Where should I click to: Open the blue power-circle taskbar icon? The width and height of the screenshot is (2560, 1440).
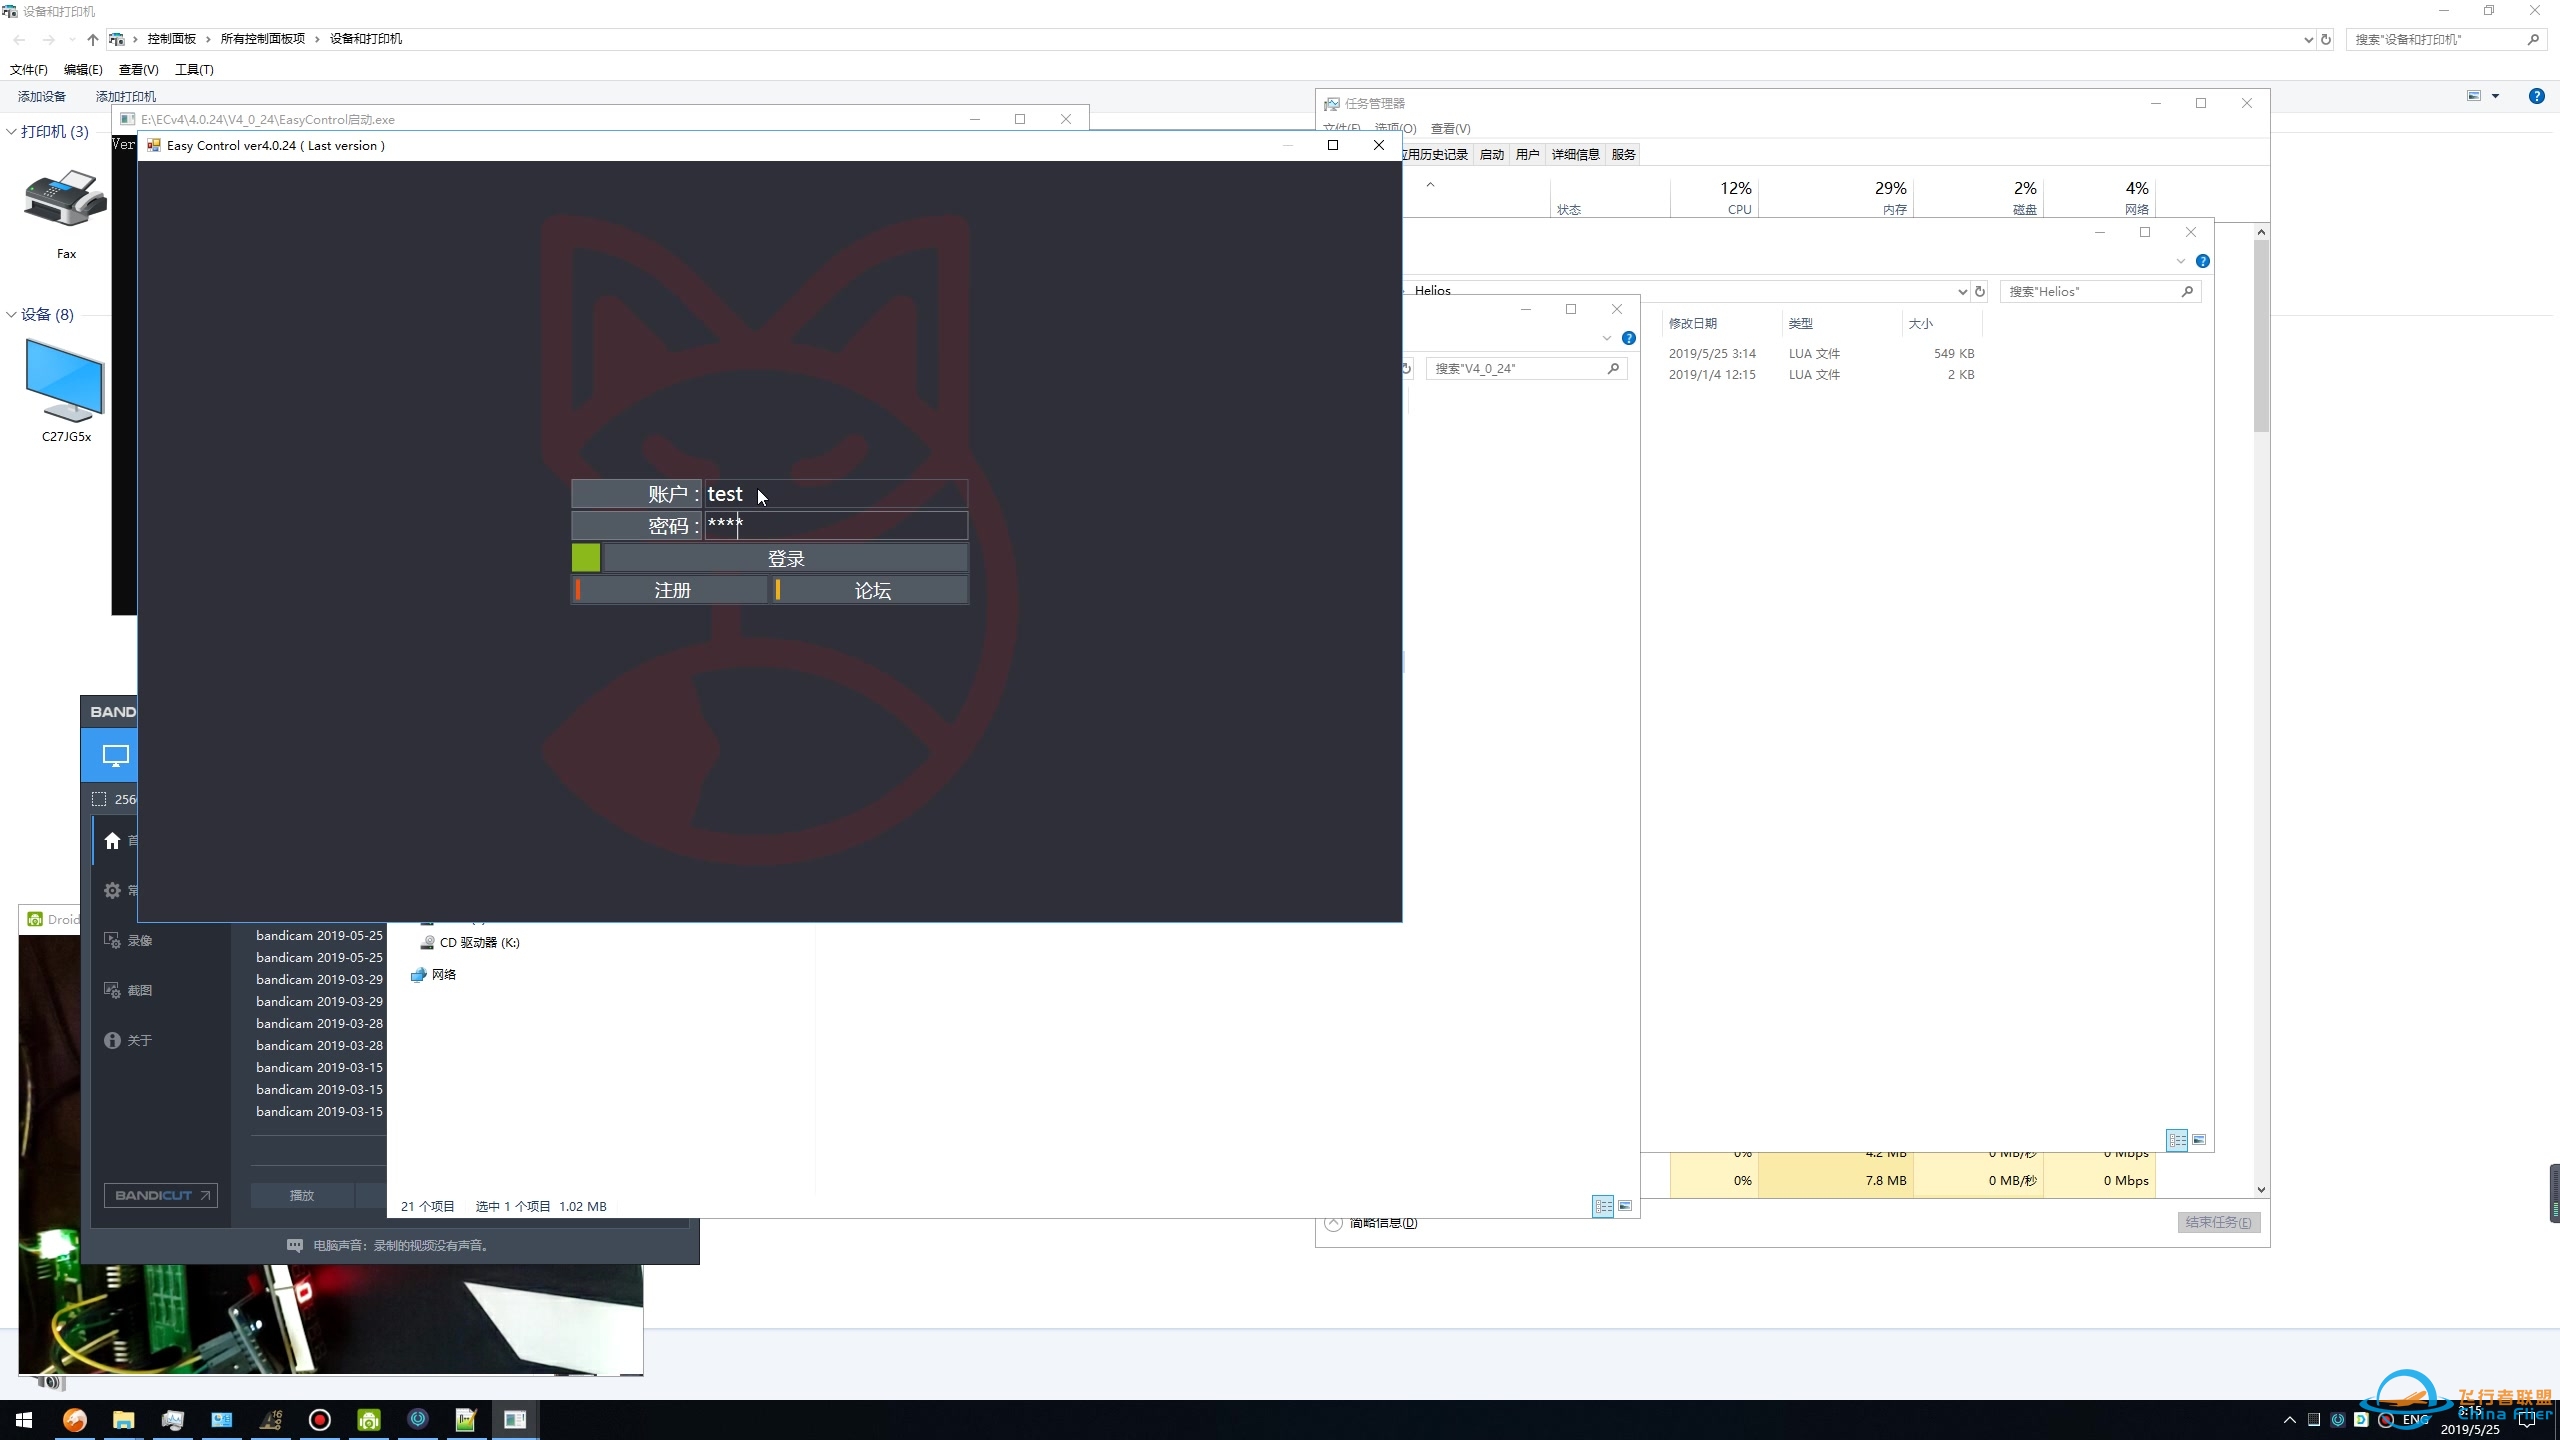tap(418, 1420)
